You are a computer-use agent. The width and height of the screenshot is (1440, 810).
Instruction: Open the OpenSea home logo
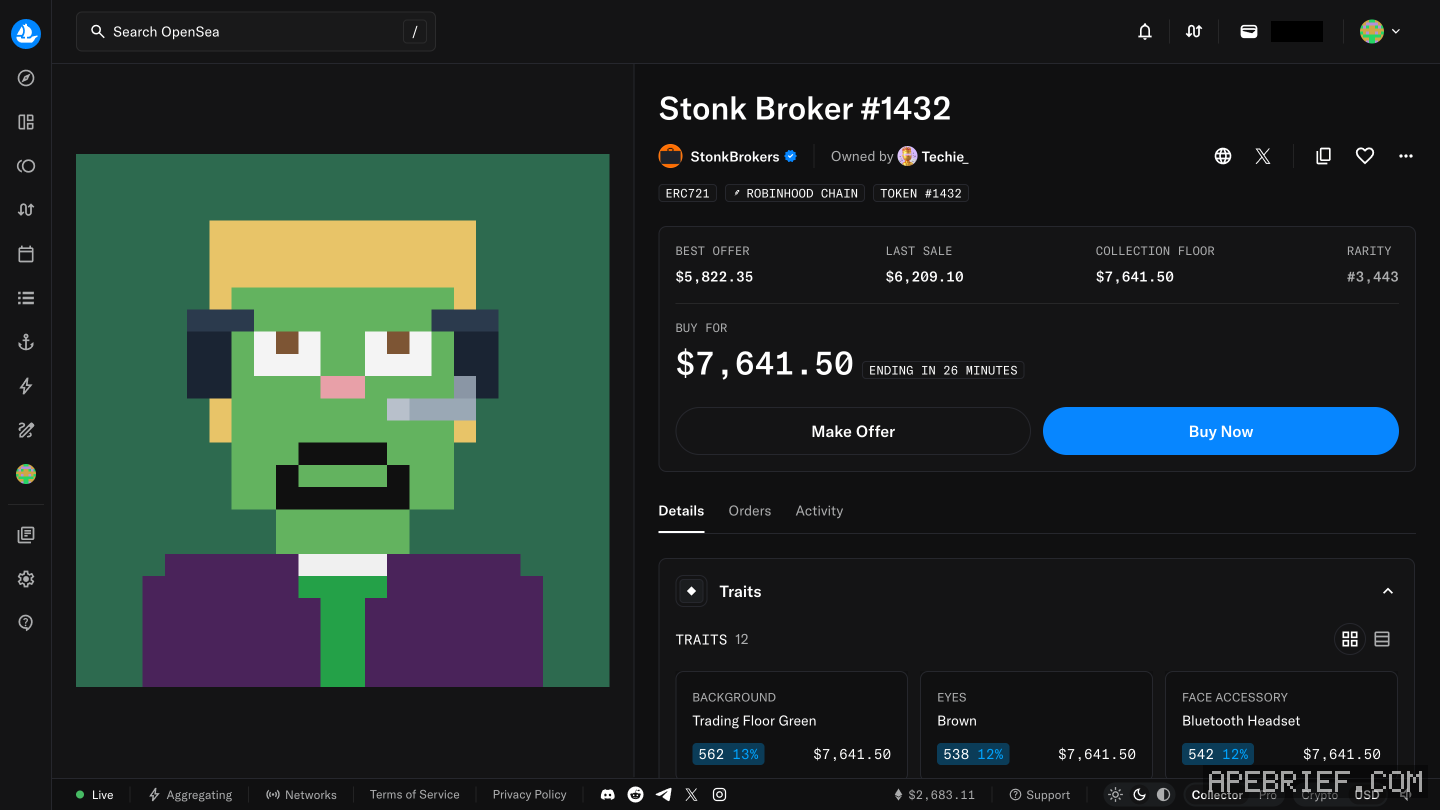(26, 33)
